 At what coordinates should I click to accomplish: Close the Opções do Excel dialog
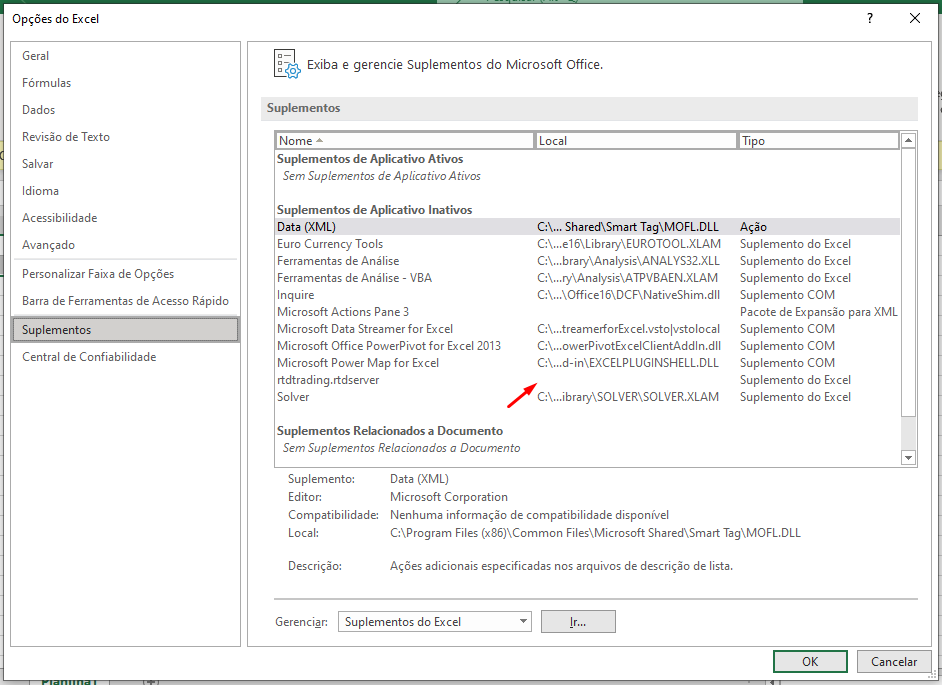(x=914, y=19)
